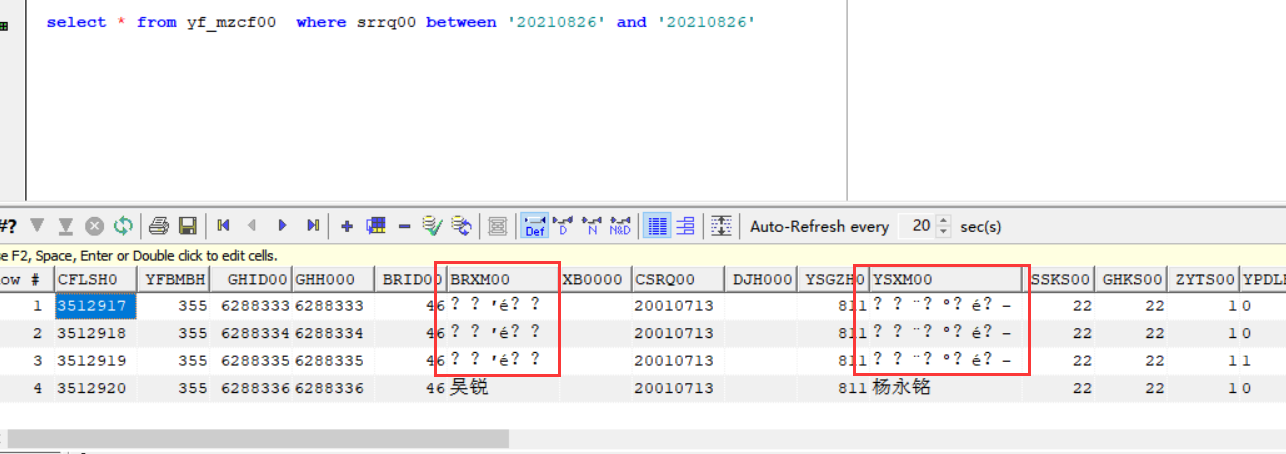Select the cell 3512917
The width and height of the screenshot is (1286, 454).
click(x=95, y=305)
